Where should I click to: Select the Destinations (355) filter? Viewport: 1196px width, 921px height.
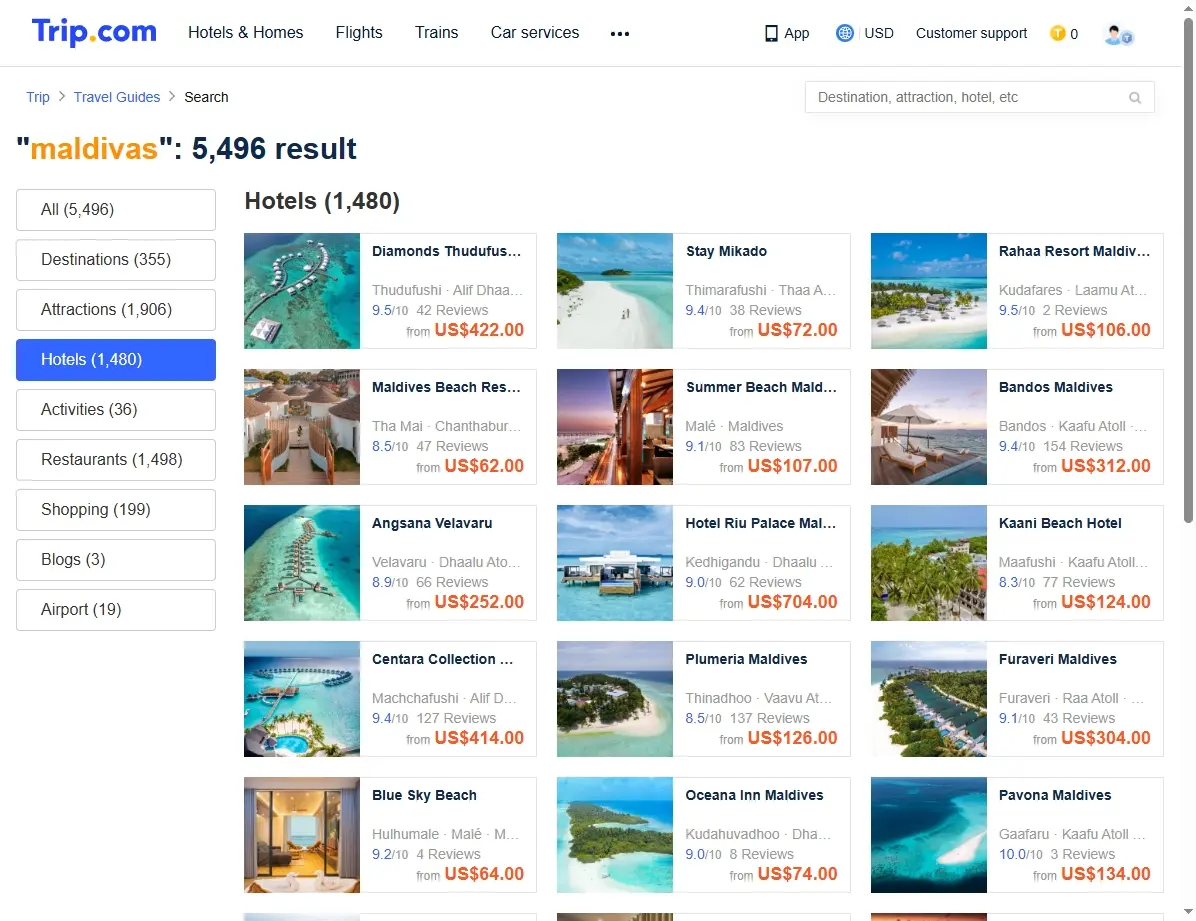116,259
